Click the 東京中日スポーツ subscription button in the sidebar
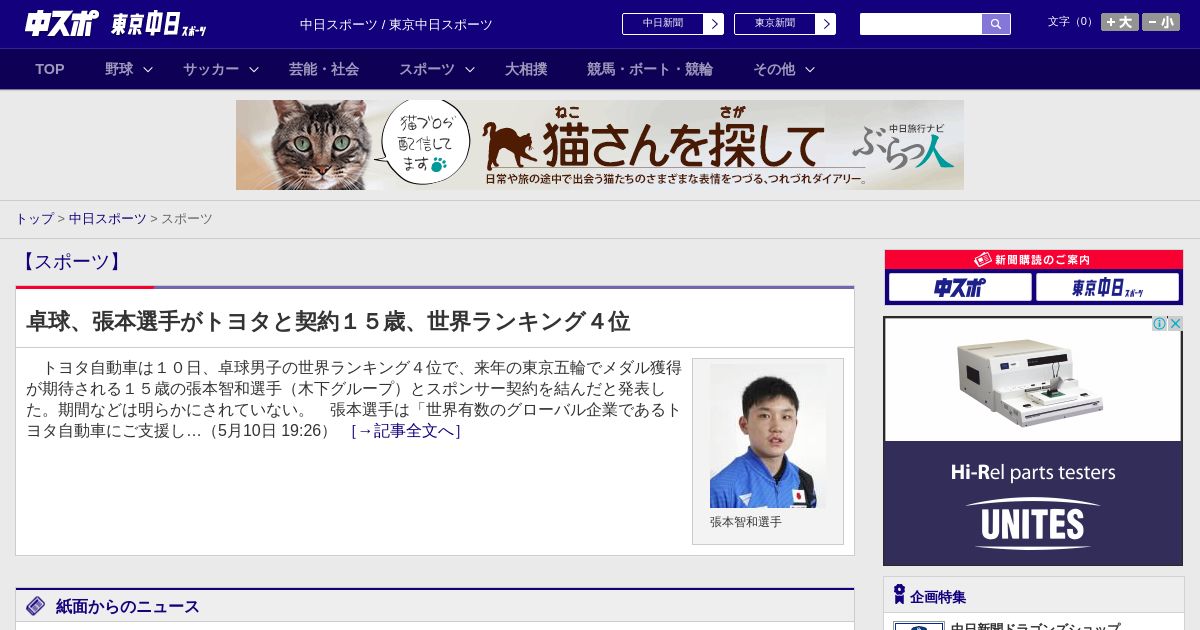Image resolution: width=1200 pixels, height=630 pixels. [x=1107, y=288]
